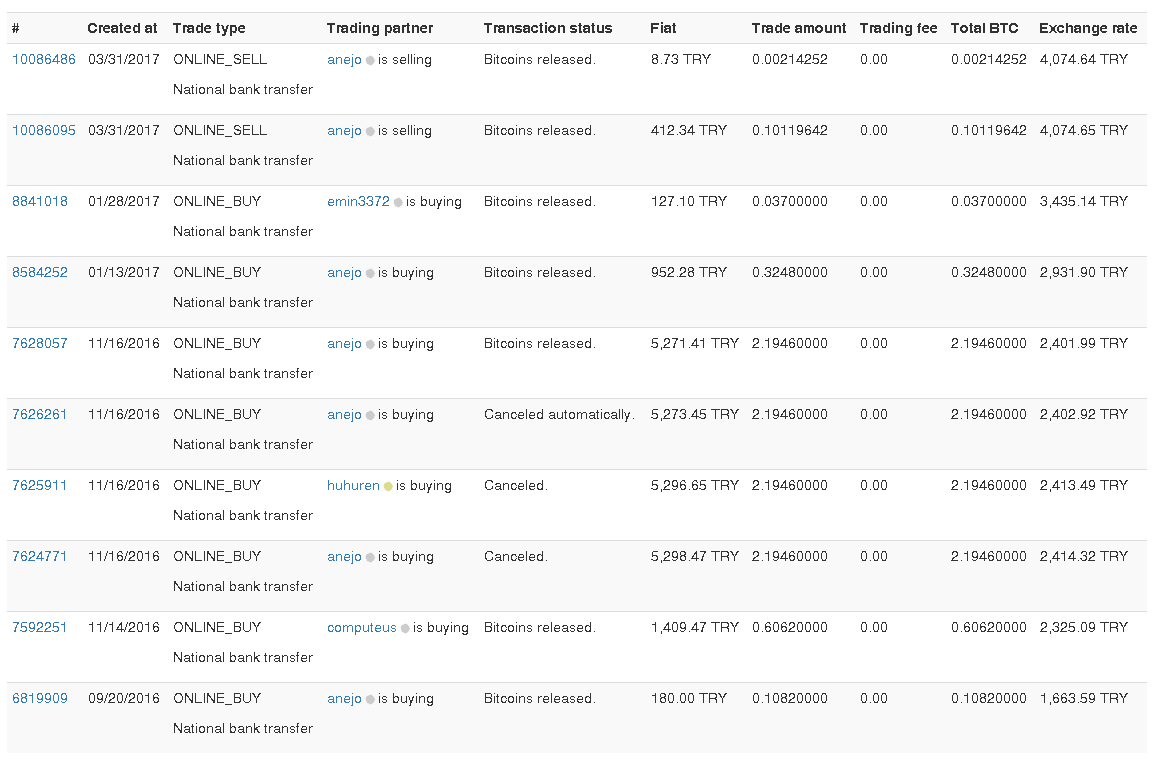The image size is (1167, 759).
Task: Visit huhuren trader profile
Action: point(353,485)
